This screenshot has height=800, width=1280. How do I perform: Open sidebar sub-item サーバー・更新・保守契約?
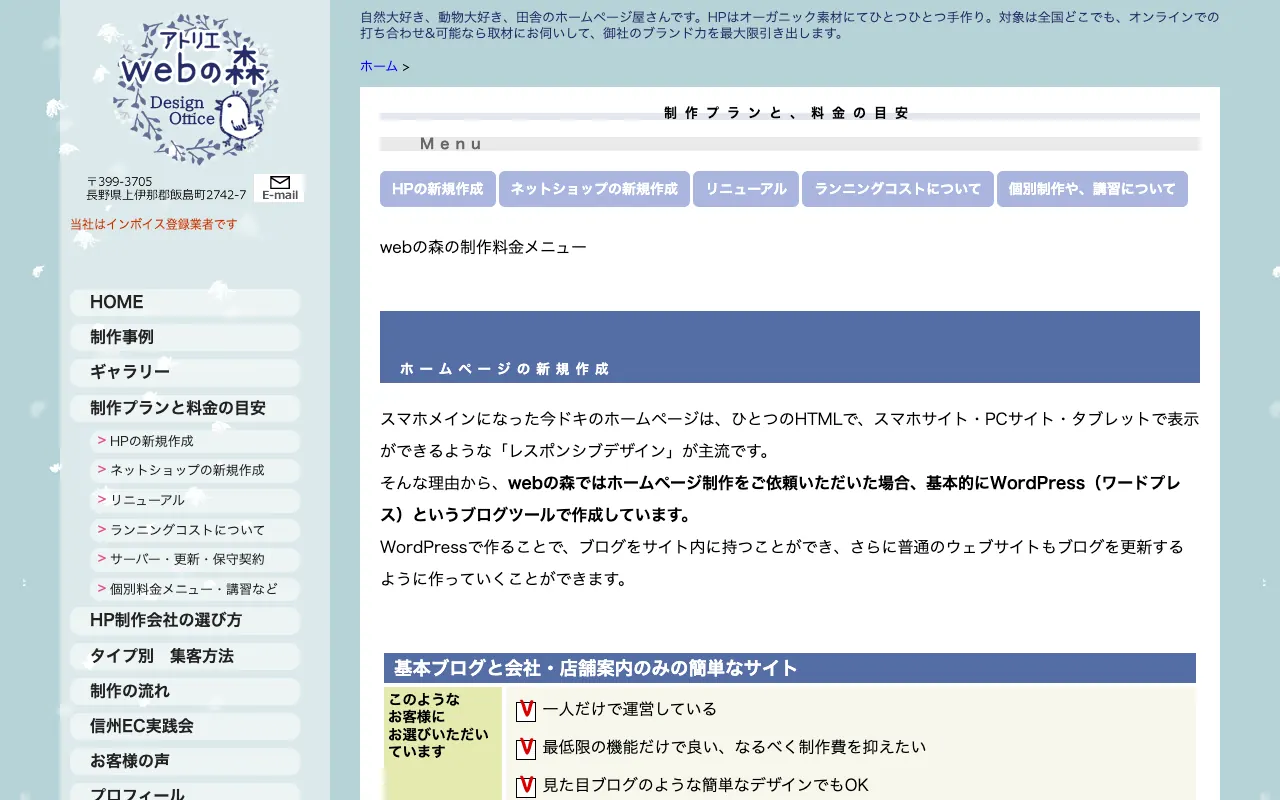pos(195,559)
